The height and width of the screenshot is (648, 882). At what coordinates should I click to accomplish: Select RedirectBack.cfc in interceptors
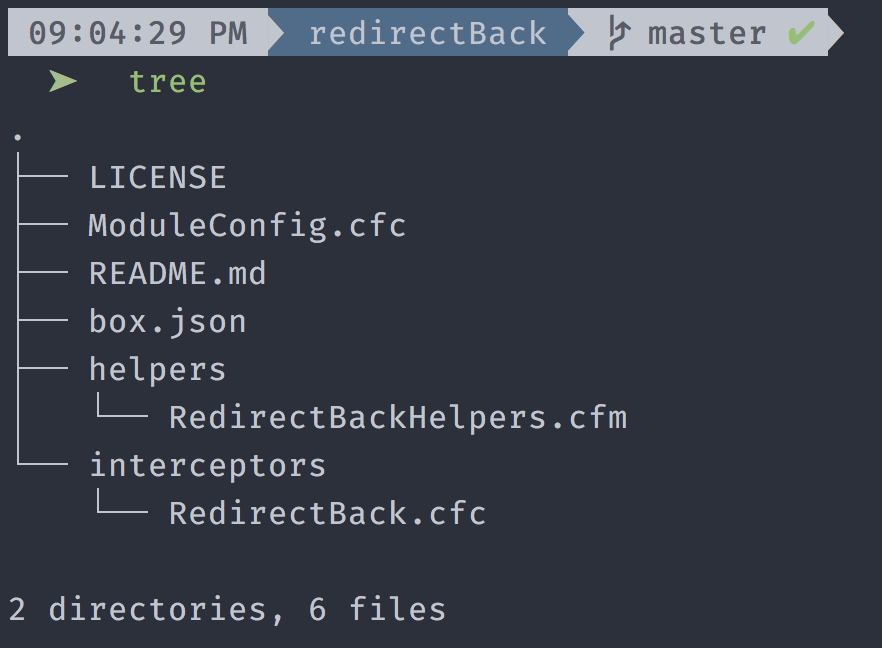pyautogui.click(x=327, y=514)
